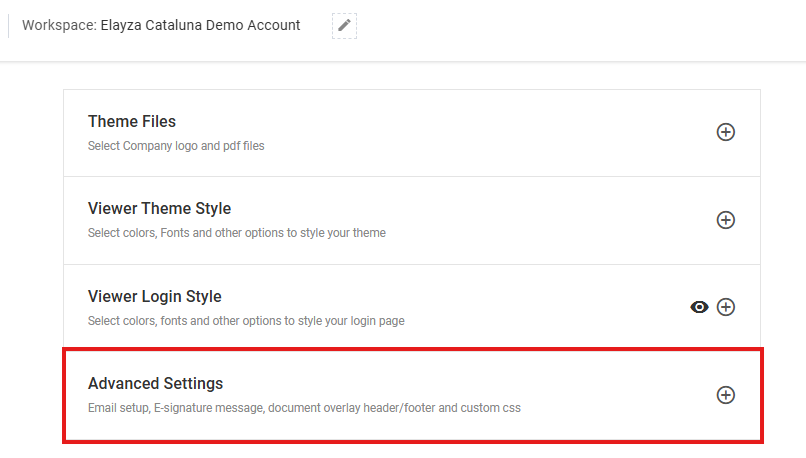Expand Viewer Theme Style via plus icon
Screen dimensions: 806x458
coord(725,220)
